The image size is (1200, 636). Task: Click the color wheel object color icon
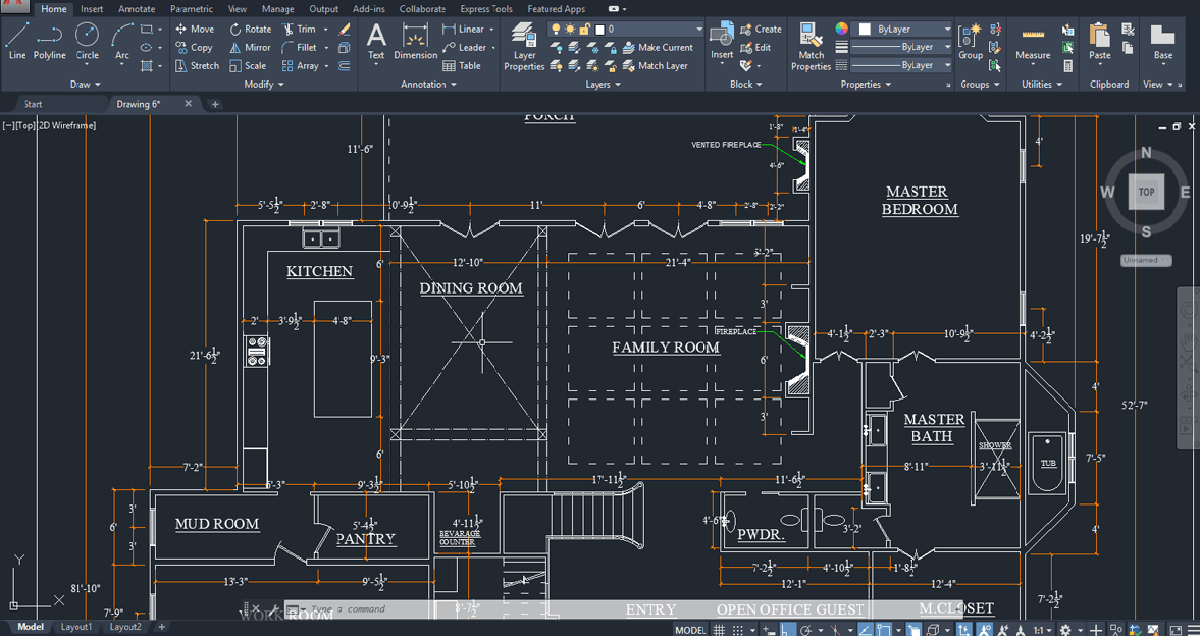pos(842,29)
